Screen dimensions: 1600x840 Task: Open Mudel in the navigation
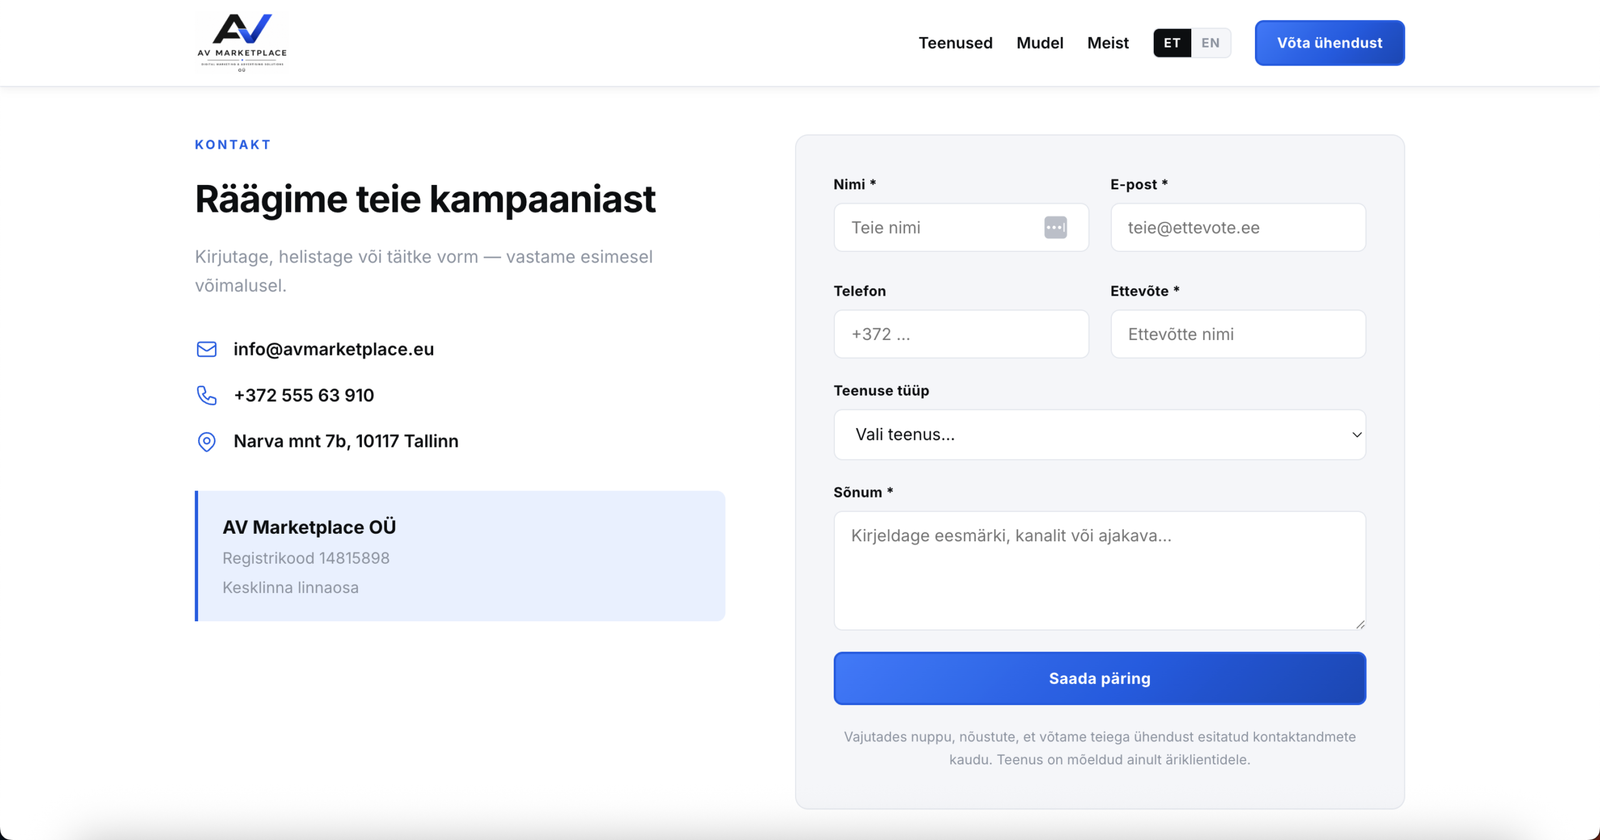(x=1040, y=43)
